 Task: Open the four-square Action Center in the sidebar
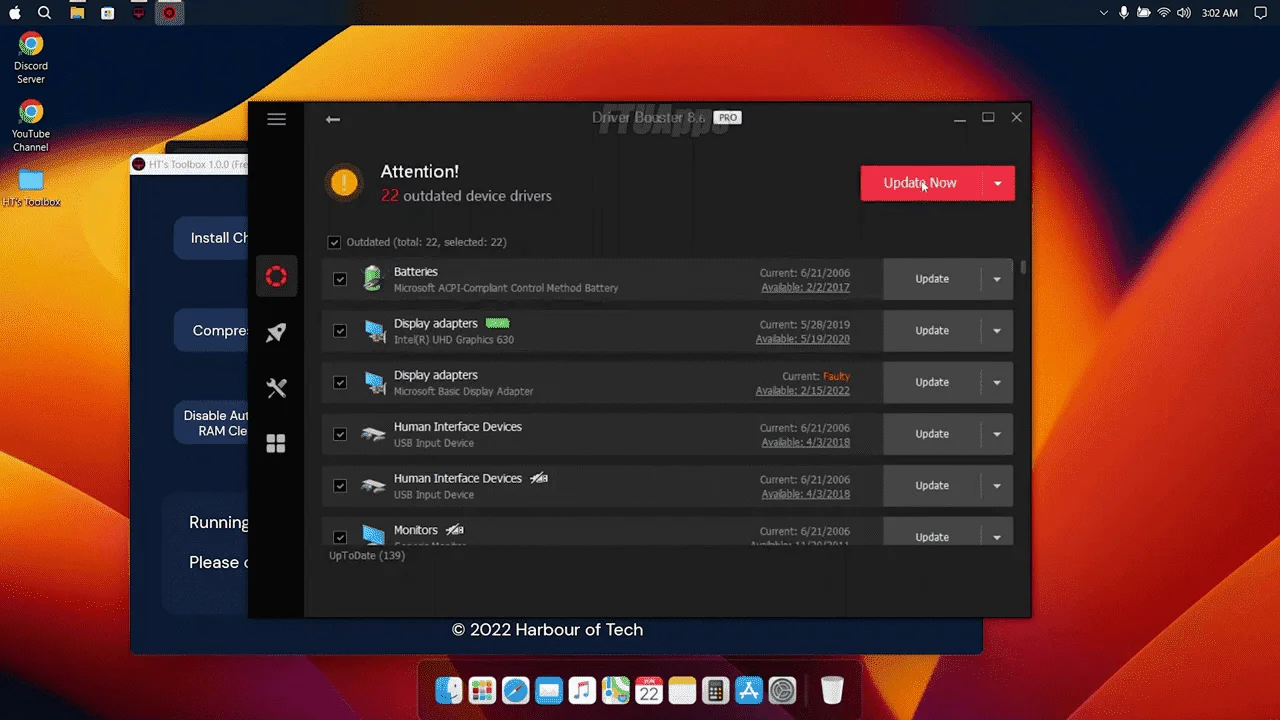pos(276,443)
